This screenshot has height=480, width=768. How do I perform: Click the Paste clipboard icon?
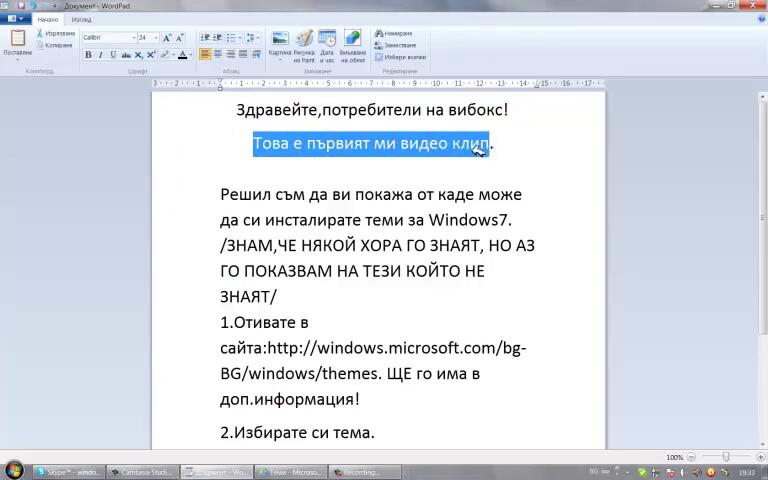pyautogui.click(x=18, y=39)
